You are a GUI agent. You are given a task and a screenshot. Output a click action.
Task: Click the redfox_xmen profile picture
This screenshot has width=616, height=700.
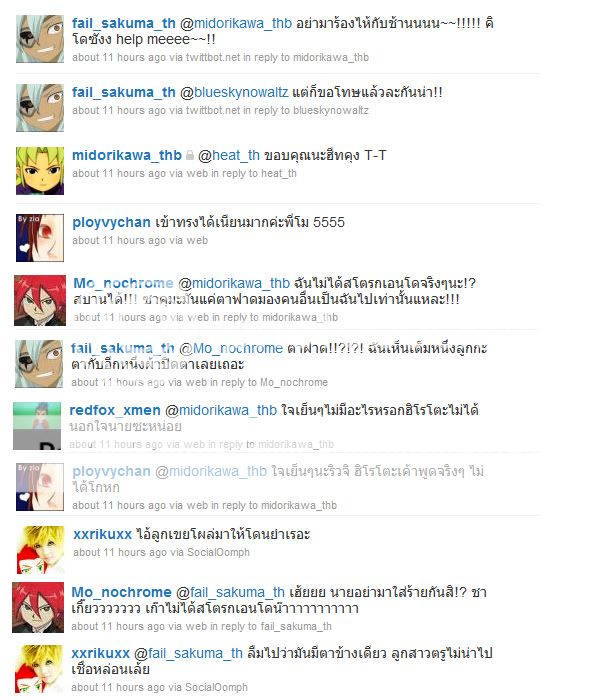click(37, 426)
